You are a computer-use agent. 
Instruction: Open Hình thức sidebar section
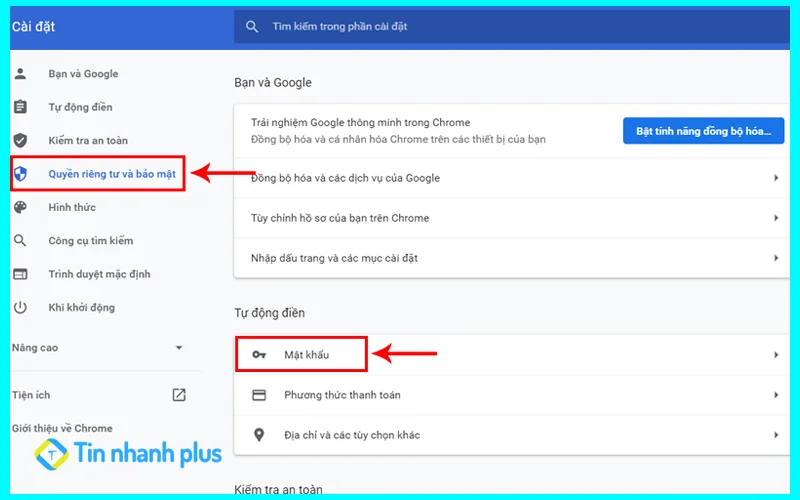click(x=72, y=207)
